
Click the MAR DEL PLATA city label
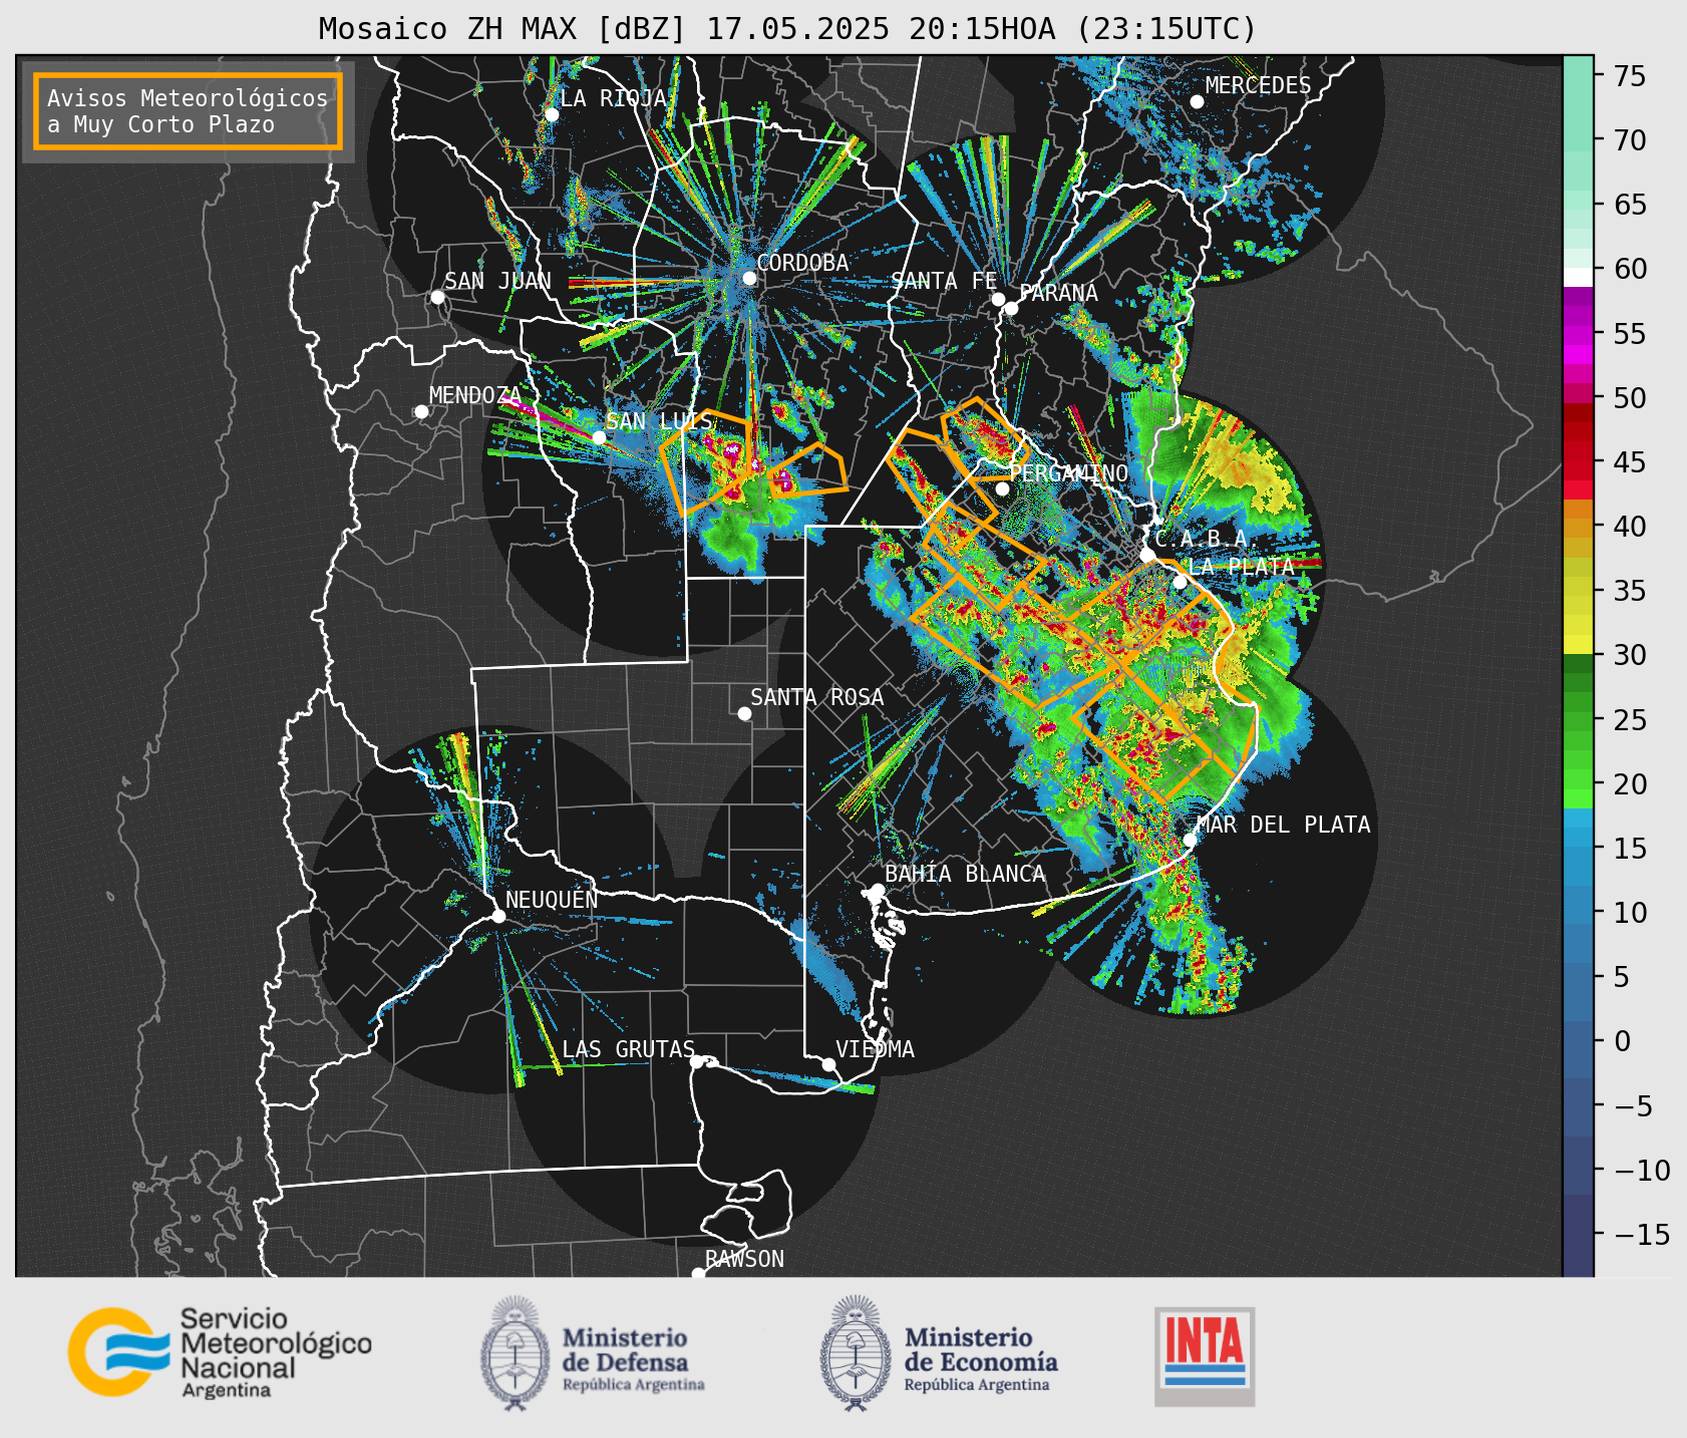(1283, 824)
